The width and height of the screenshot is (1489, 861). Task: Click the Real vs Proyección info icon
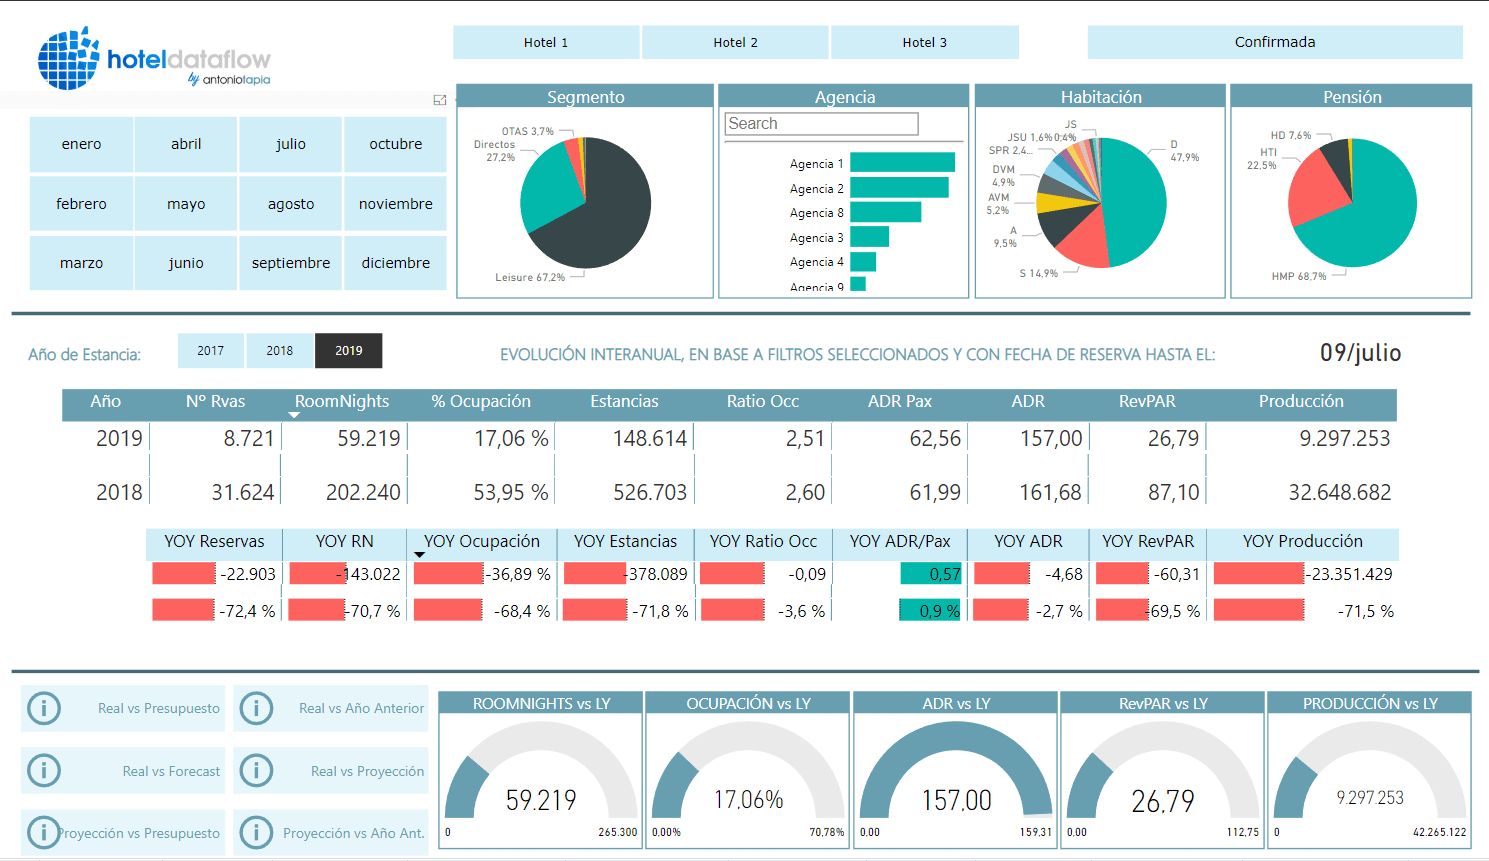pos(257,770)
